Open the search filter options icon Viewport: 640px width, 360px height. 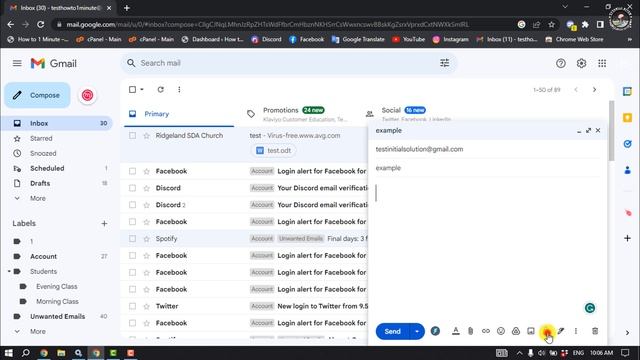coord(444,63)
